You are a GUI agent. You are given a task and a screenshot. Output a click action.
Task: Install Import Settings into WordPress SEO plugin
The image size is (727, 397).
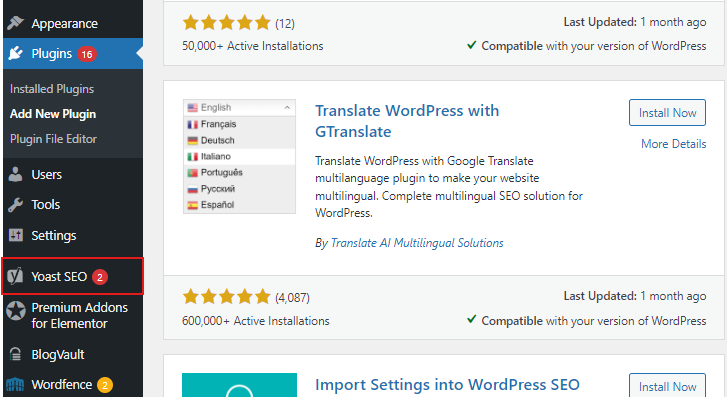point(667,386)
